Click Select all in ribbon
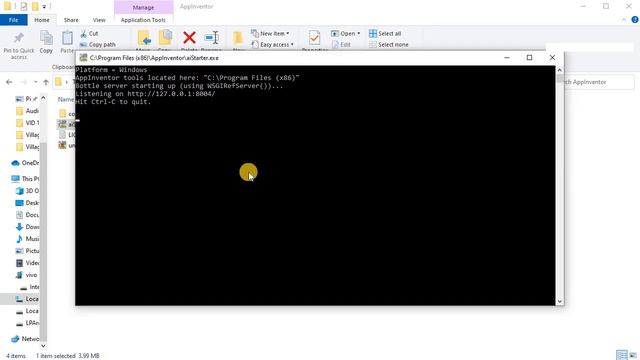Image resolution: width=640 pixels, height=360 pixels. coord(385,33)
